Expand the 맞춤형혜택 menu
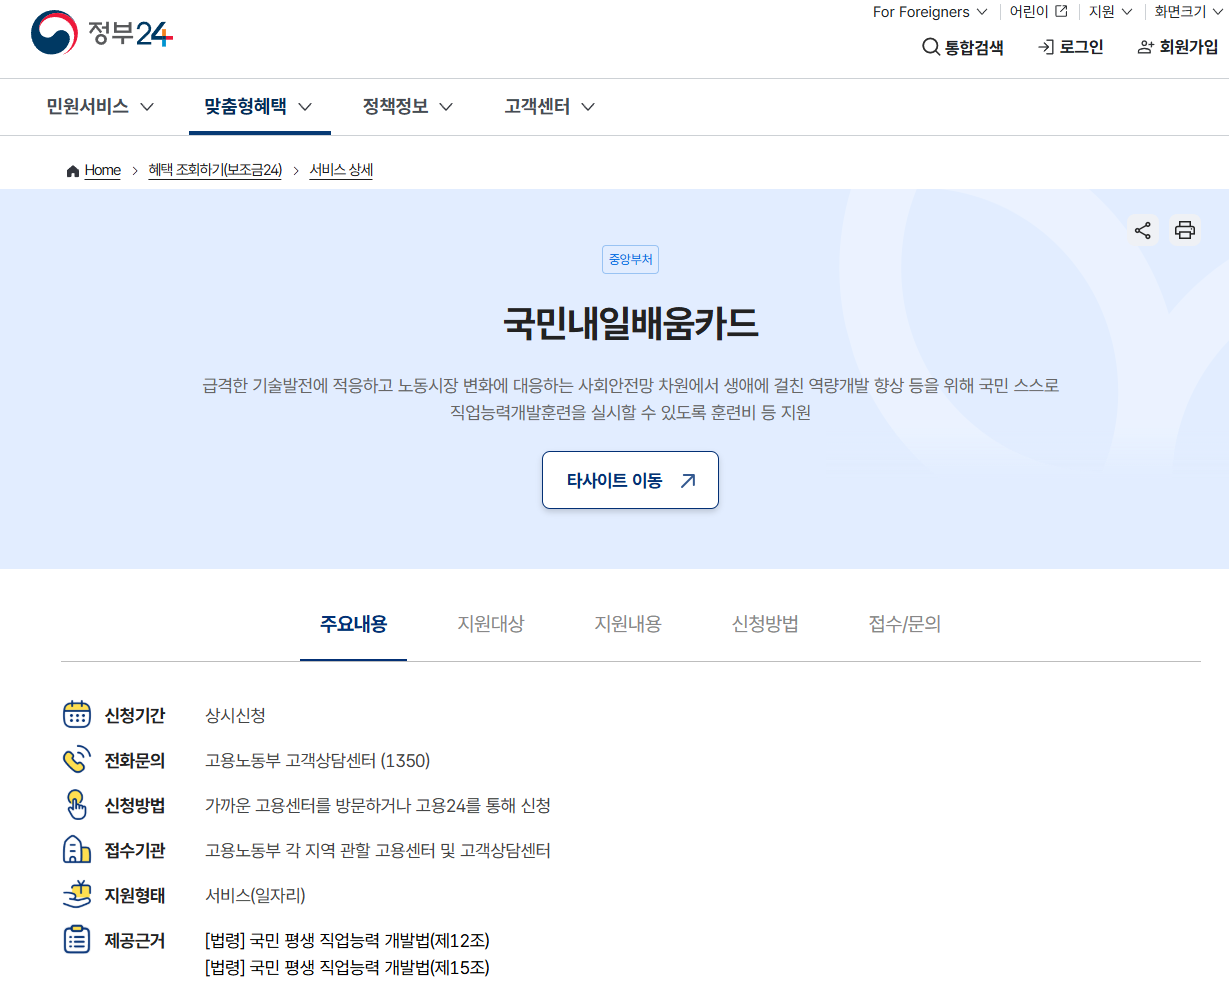The image size is (1229, 1003). point(259,106)
